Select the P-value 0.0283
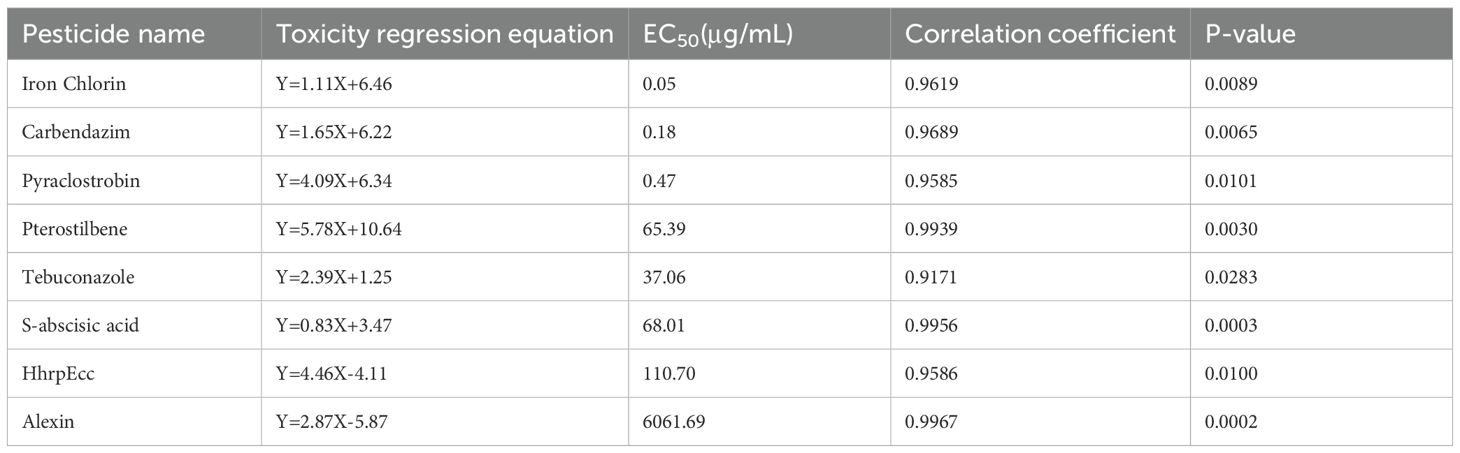The image size is (1460, 453). pos(1230,277)
